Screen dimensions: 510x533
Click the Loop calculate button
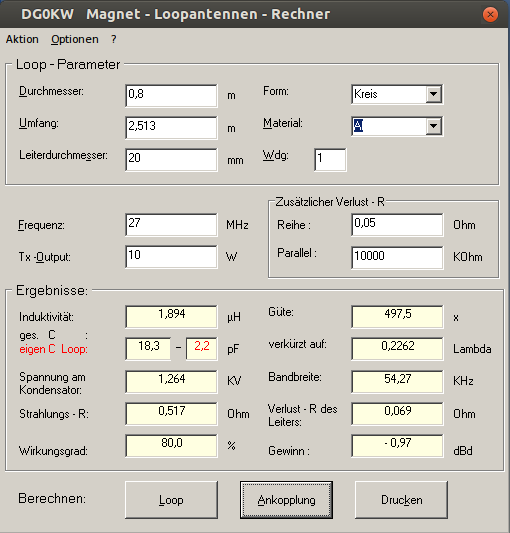point(171,500)
